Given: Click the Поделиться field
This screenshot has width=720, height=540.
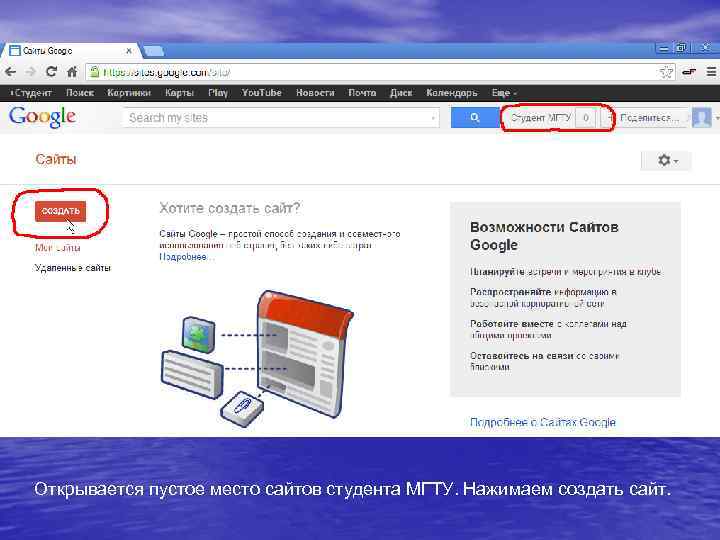Looking at the screenshot, I should (x=652, y=118).
